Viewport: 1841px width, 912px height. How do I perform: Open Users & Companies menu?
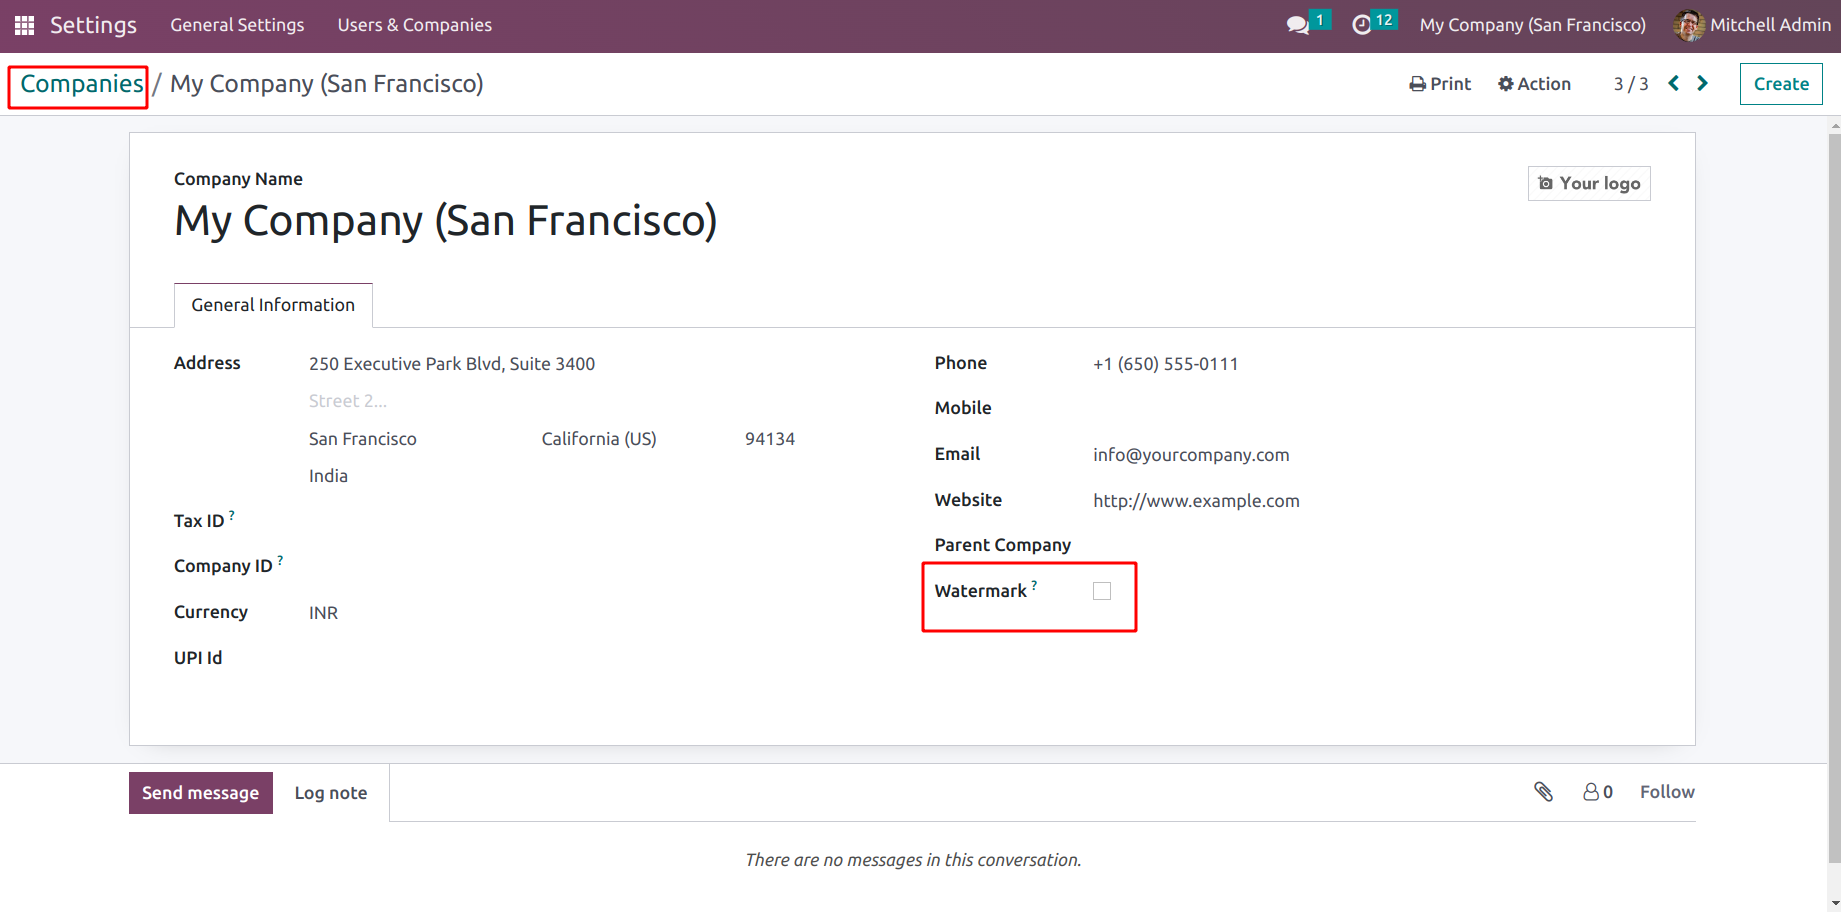[414, 25]
